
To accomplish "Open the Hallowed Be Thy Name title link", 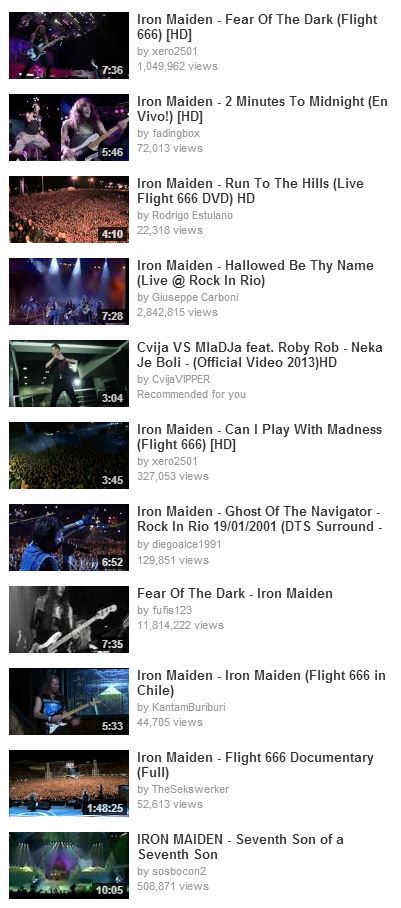I will click(256, 273).
